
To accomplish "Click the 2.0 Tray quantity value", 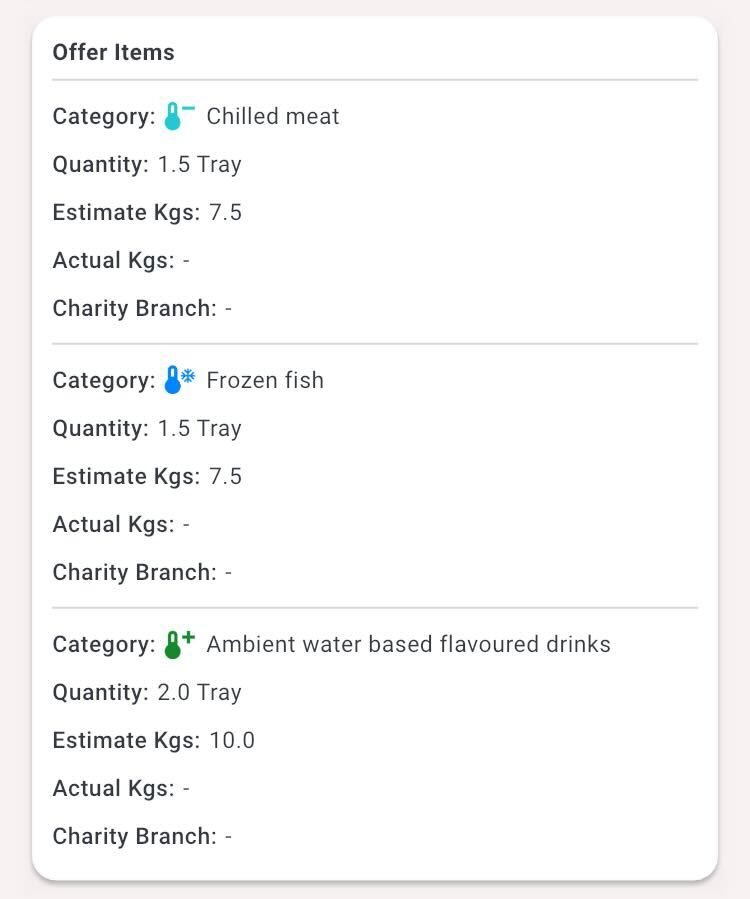I will [x=200, y=693].
